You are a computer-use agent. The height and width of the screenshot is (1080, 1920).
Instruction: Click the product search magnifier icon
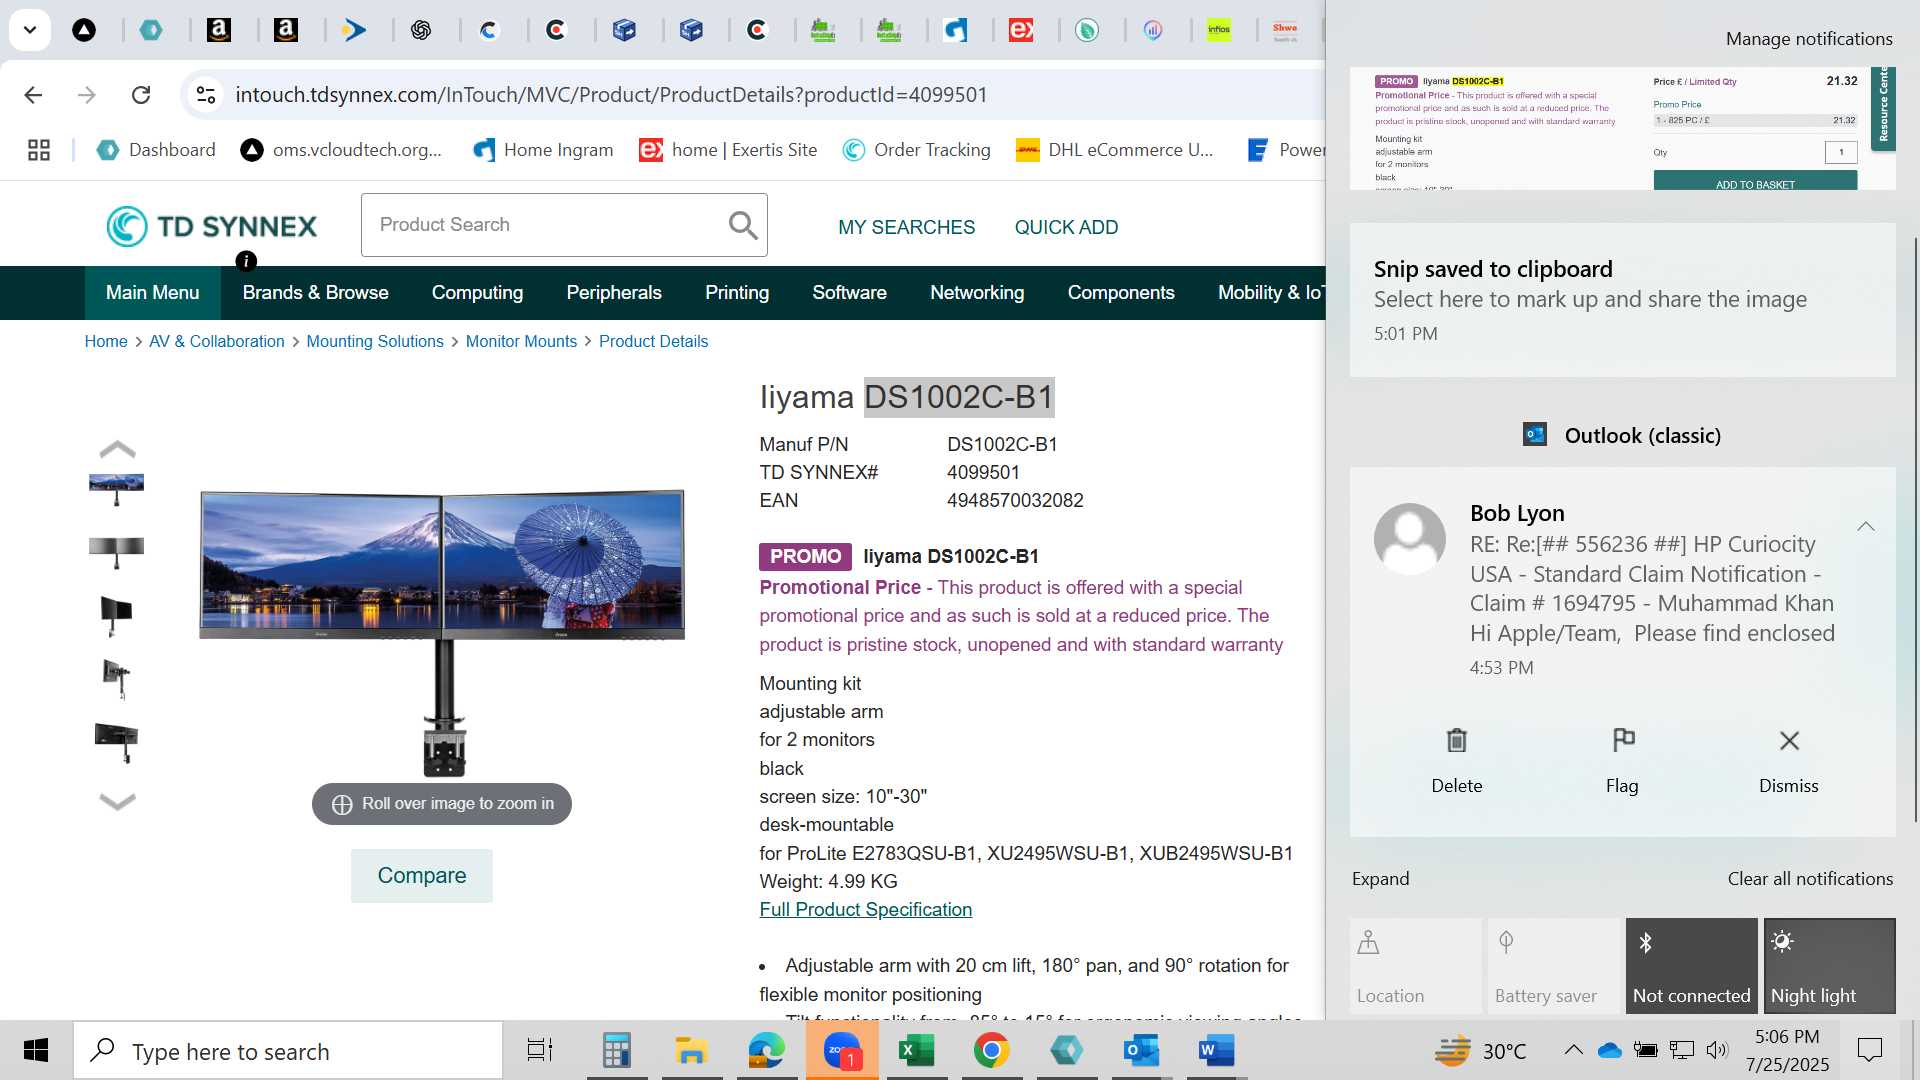tap(743, 225)
